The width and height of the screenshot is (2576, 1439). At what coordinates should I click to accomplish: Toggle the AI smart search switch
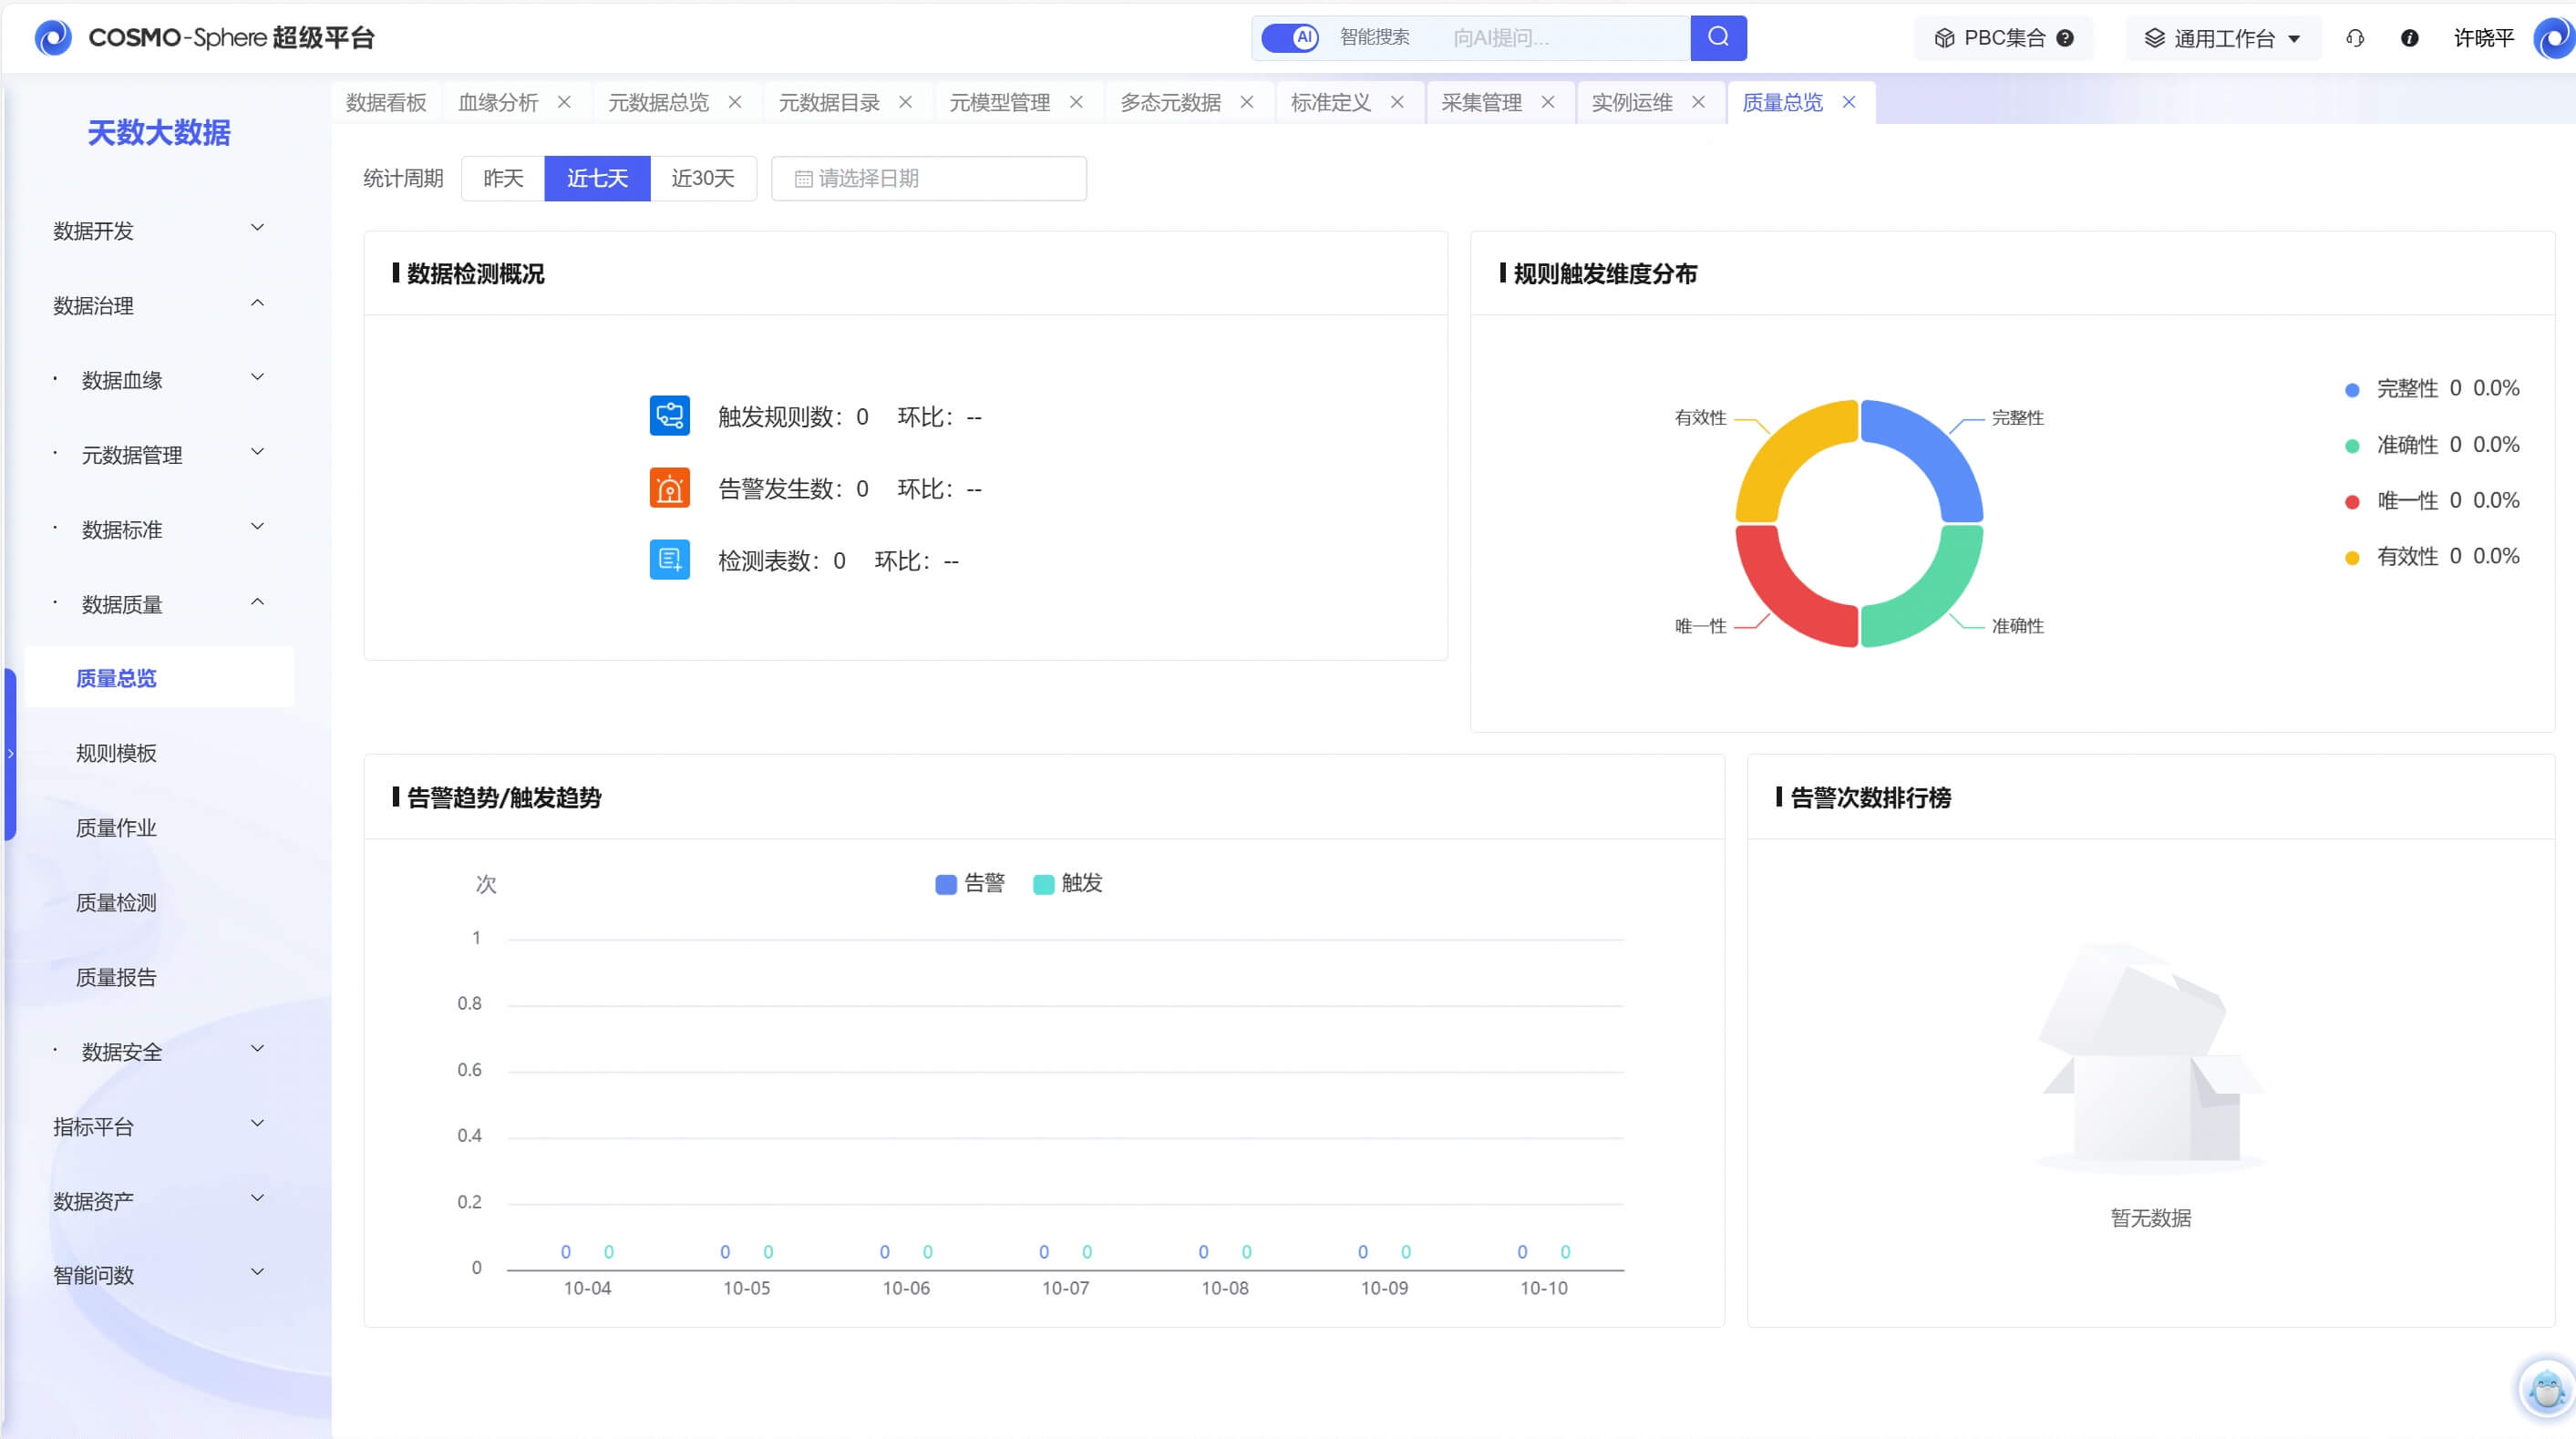tap(1290, 38)
